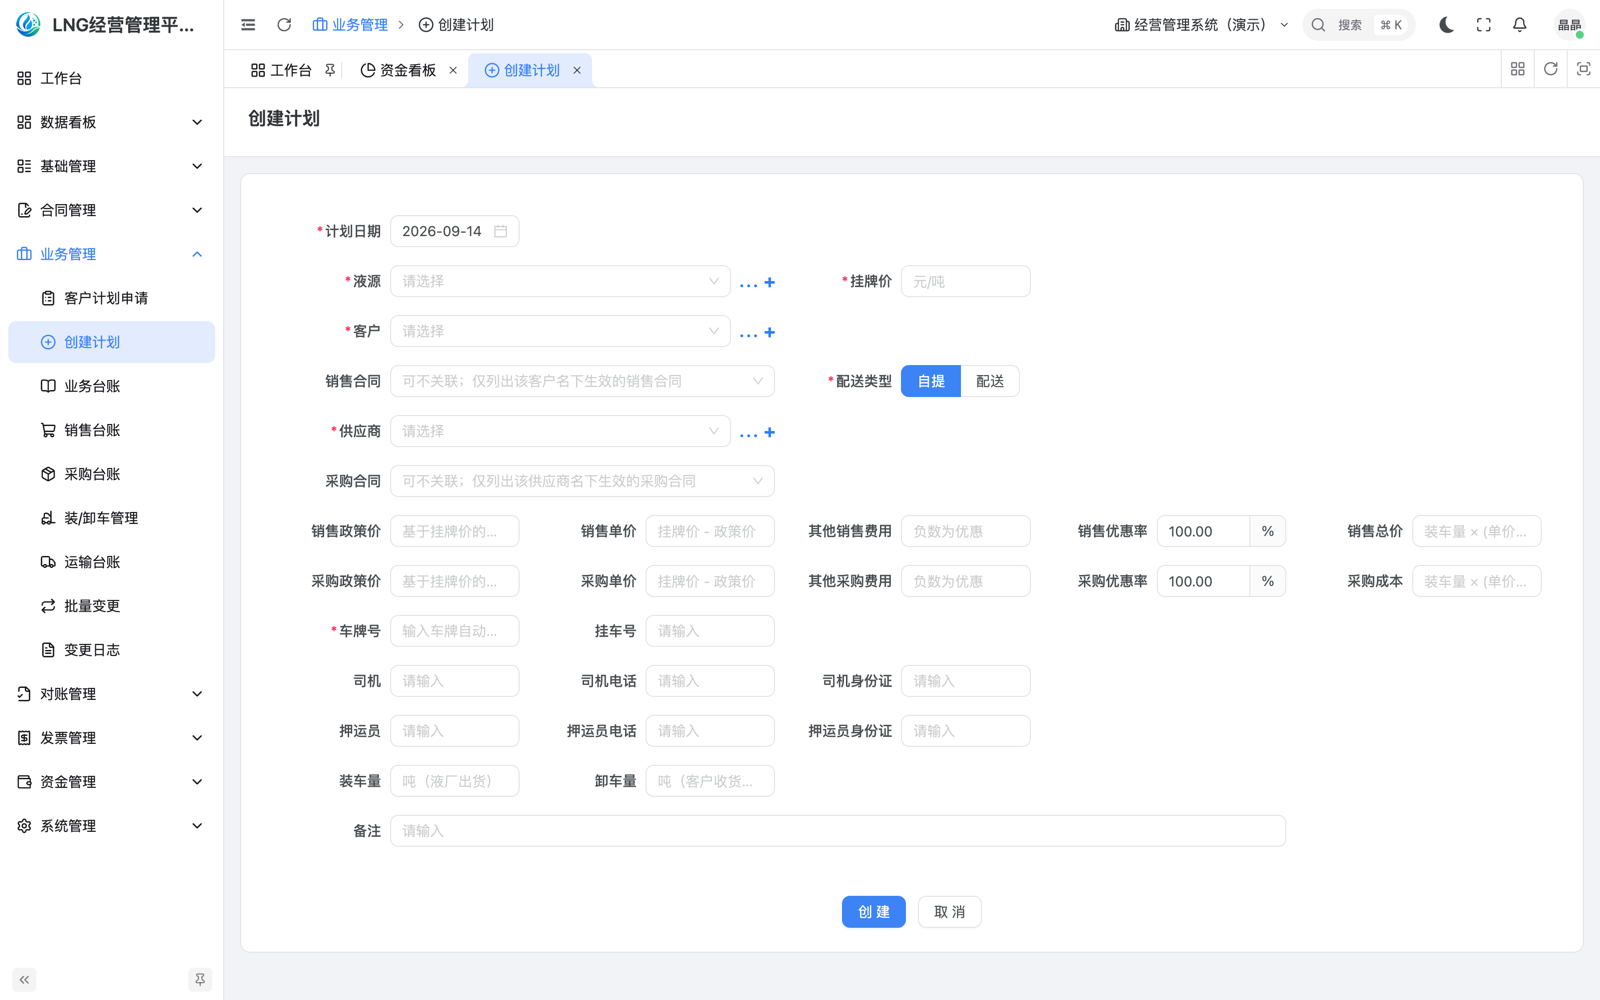The height and width of the screenshot is (1000, 1600).
Task: Pin the sidebar at bottom
Action: point(200,980)
